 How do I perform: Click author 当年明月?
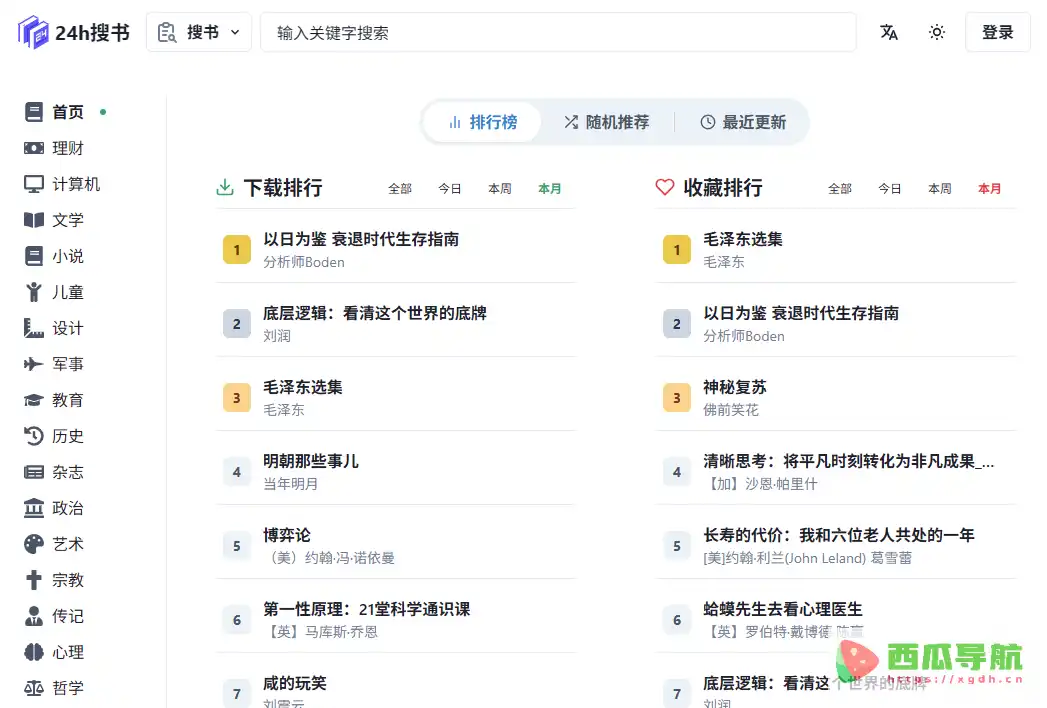point(290,484)
